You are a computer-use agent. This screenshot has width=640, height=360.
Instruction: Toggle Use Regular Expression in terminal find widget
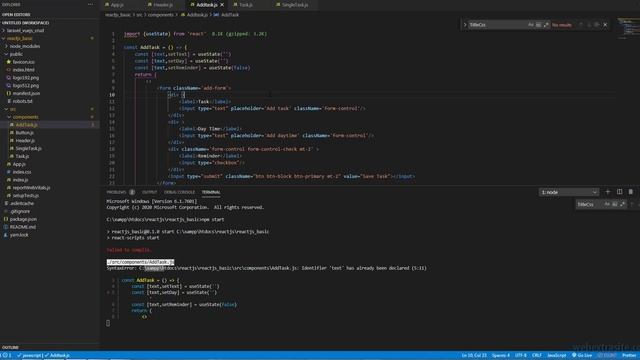[622, 204]
